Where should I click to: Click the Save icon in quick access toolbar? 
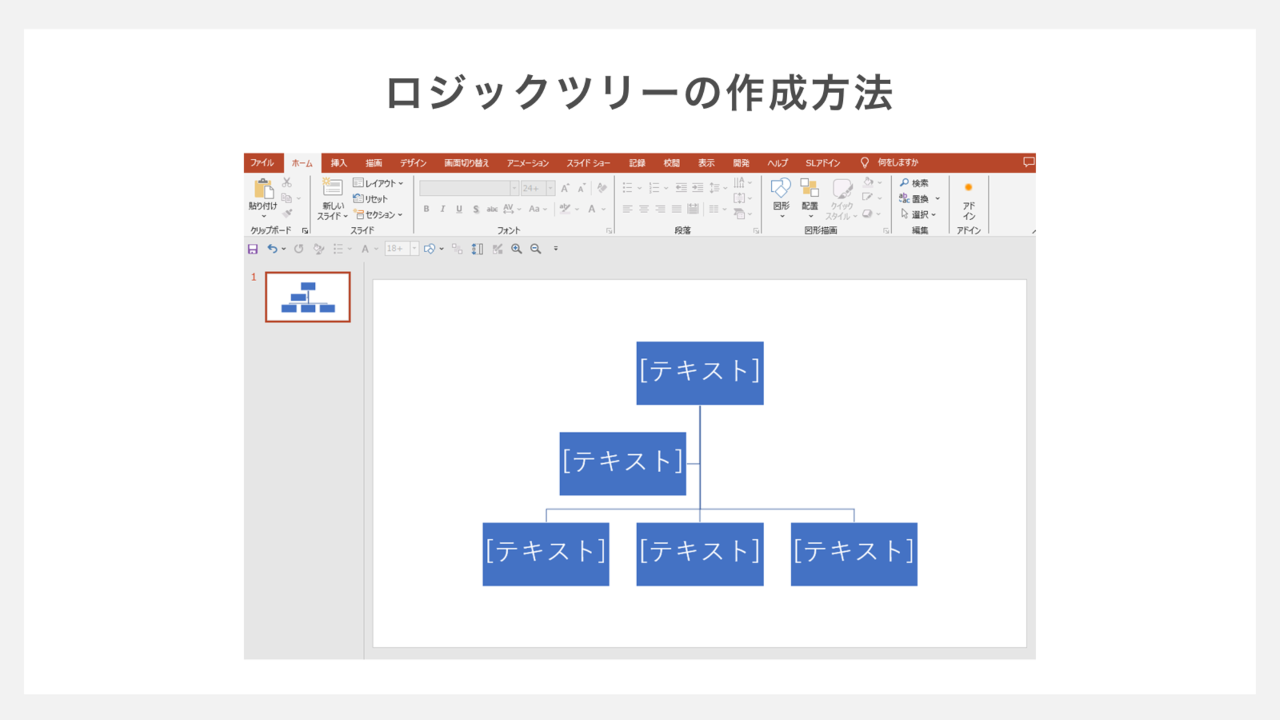pos(253,249)
